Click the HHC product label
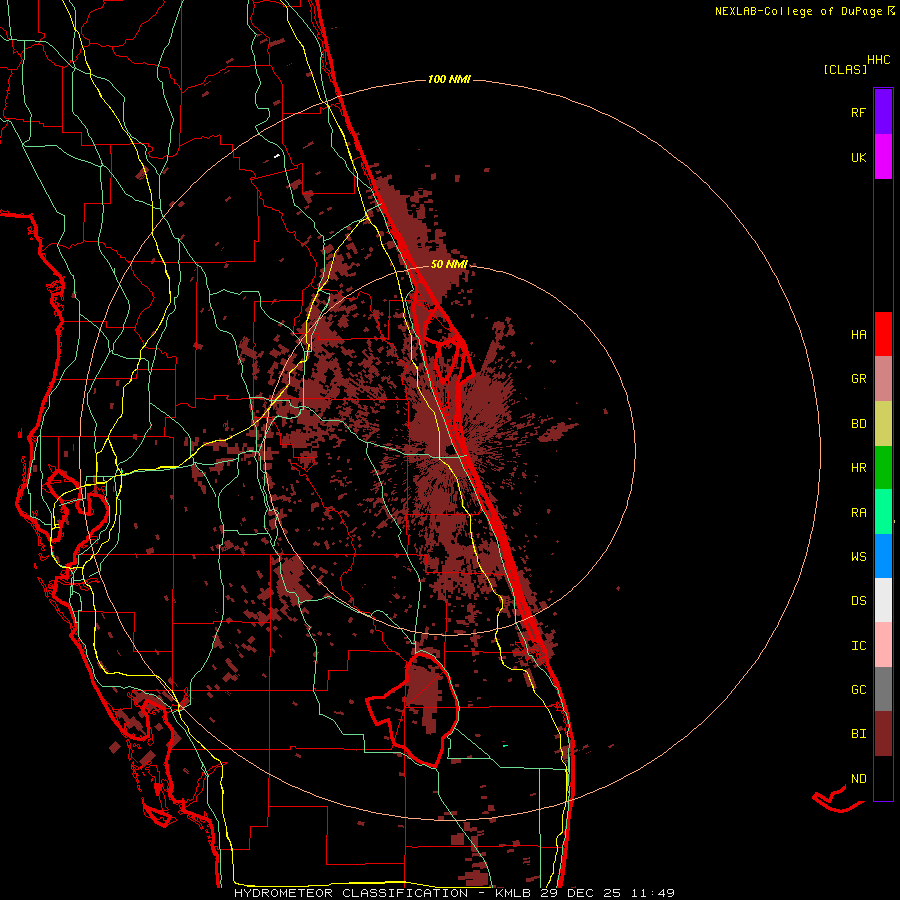This screenshot has width=900, height=900. click(878, 60)
